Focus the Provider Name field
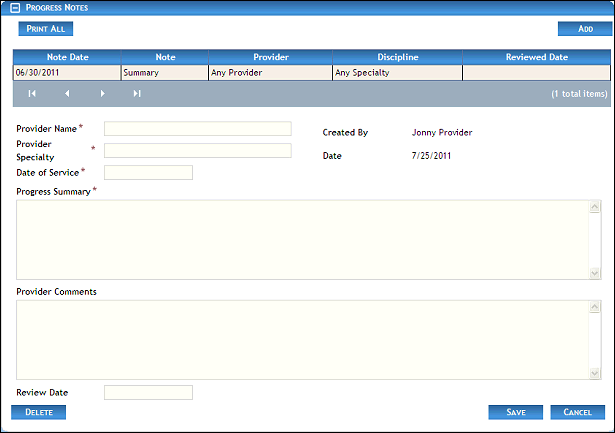615x433 pixels. pos(197,128)
